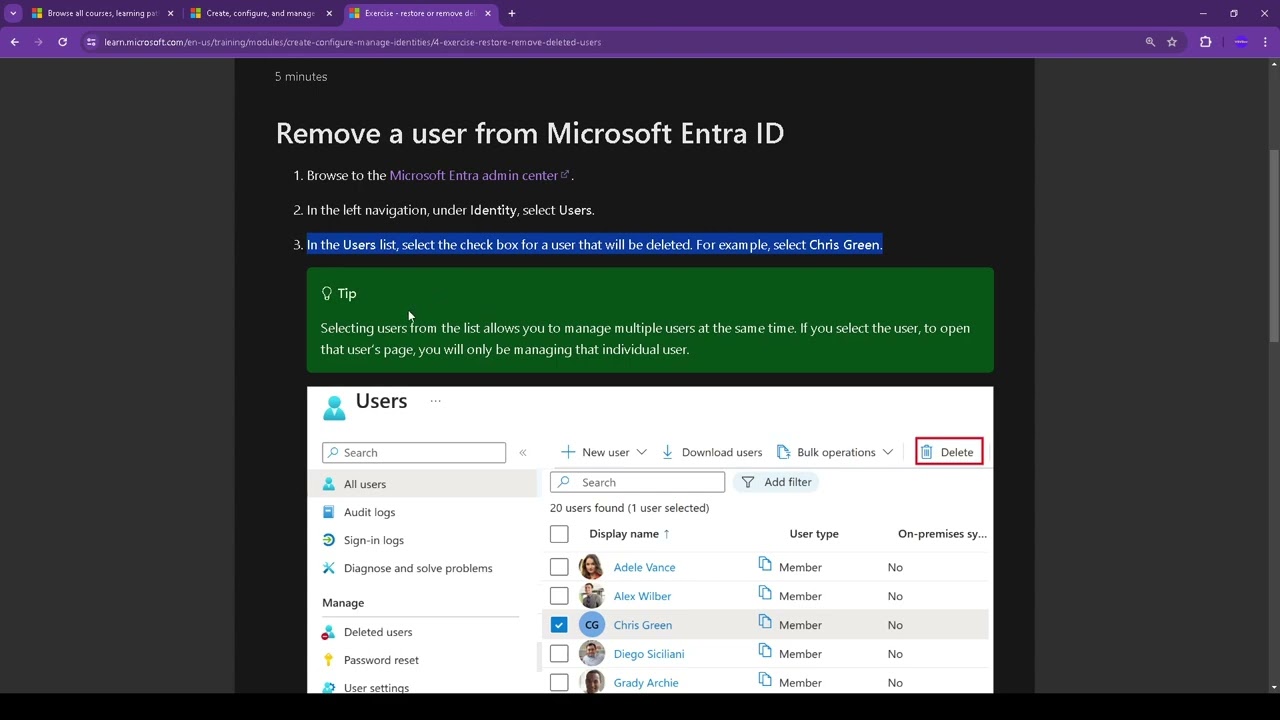Open Grady Archie's user link
The image size is (1280, 720).
(x=646, y=683)
